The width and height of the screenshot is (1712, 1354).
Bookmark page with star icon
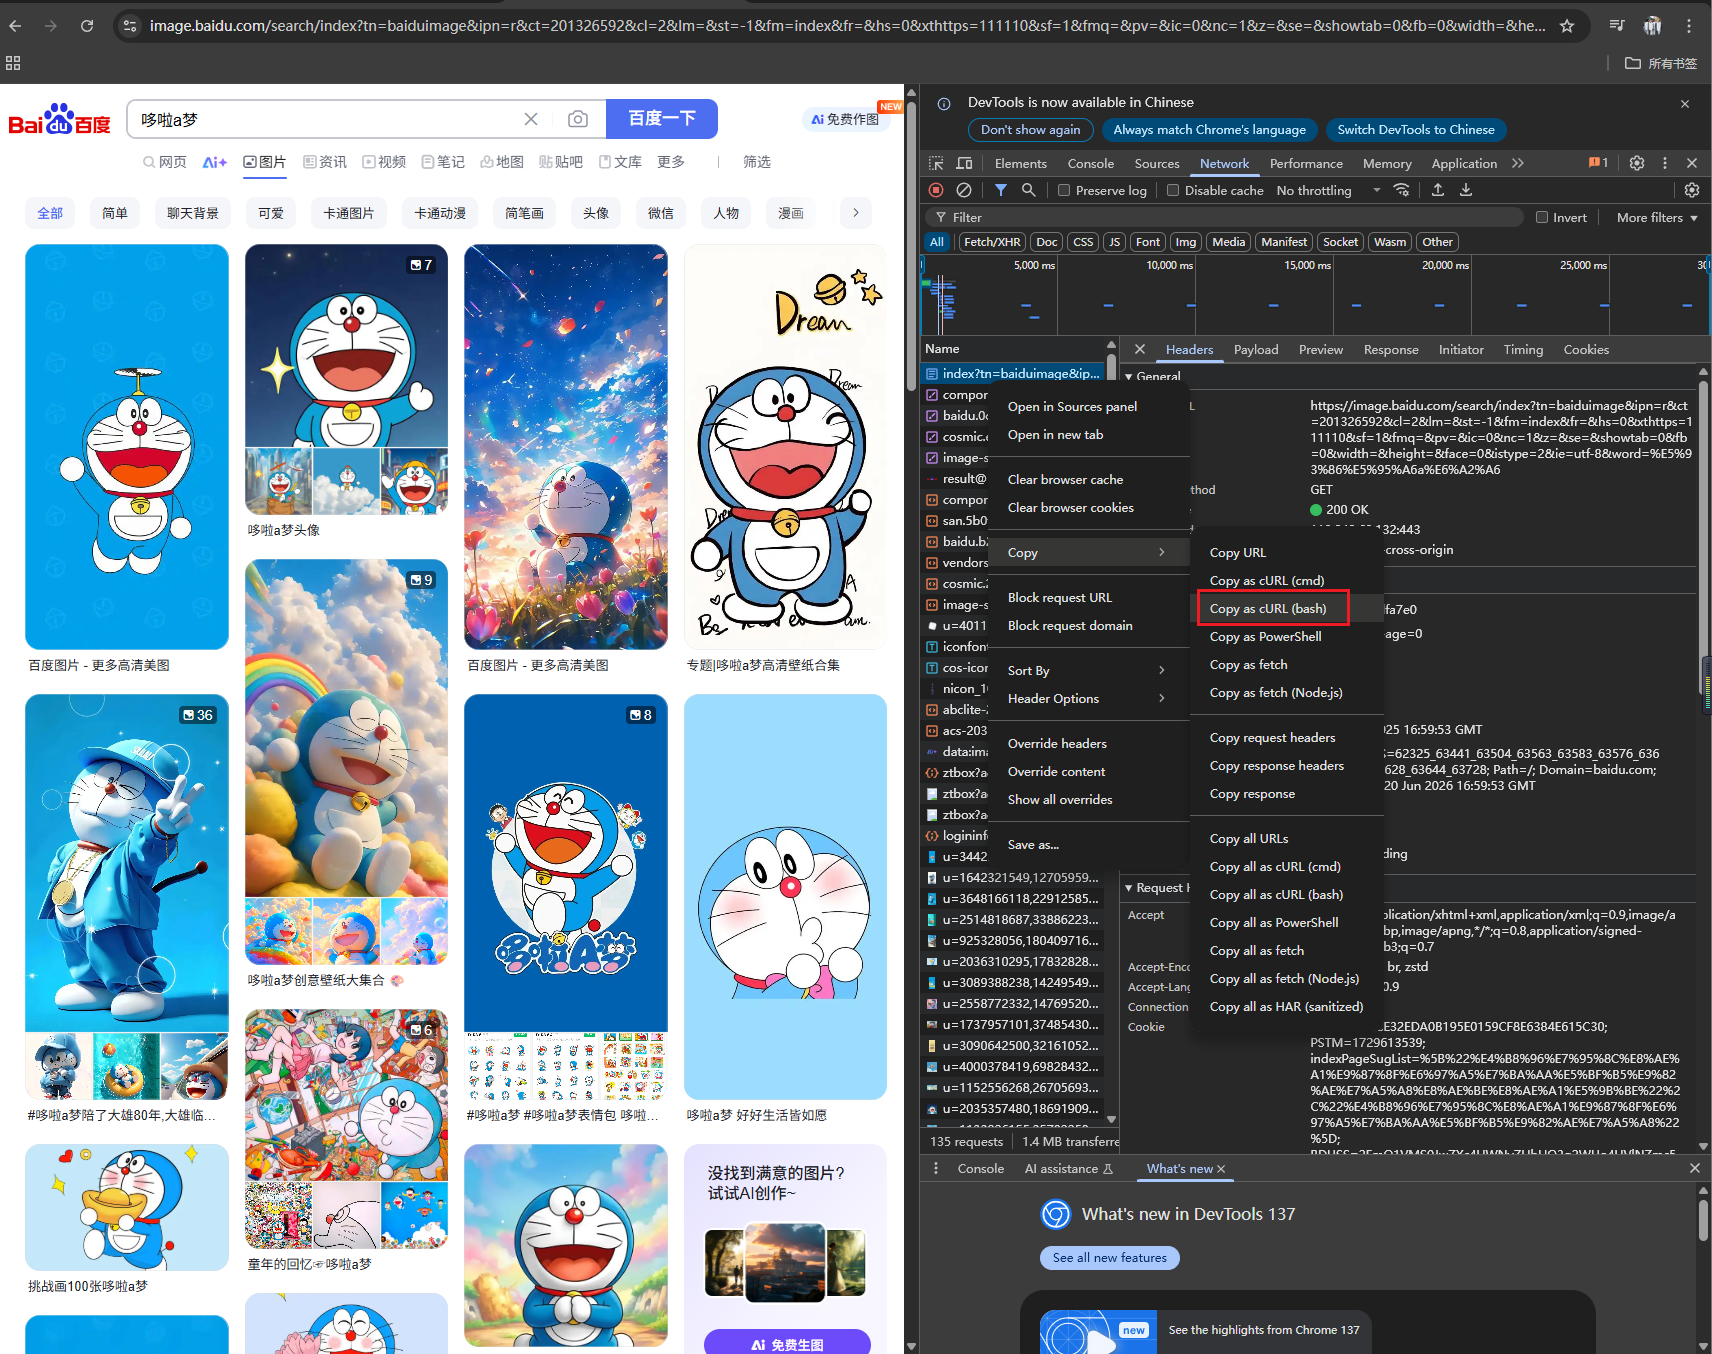point(1567,26)
